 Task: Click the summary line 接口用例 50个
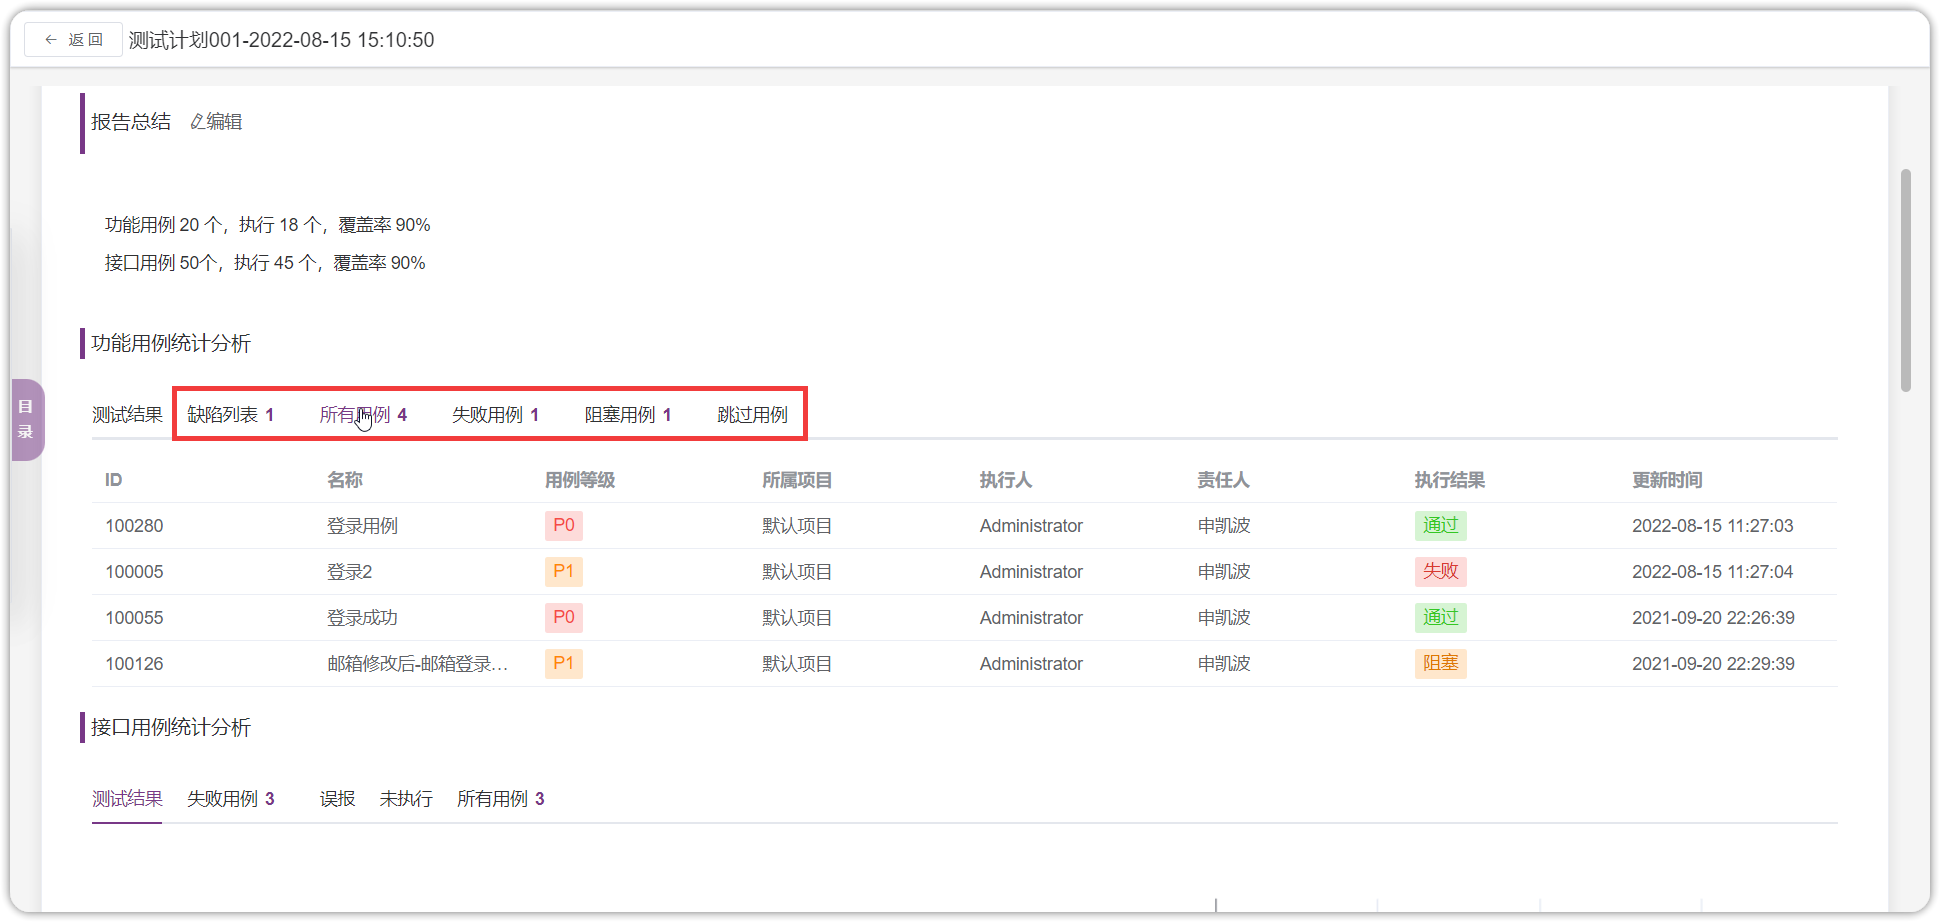click(x=265, y=263)
